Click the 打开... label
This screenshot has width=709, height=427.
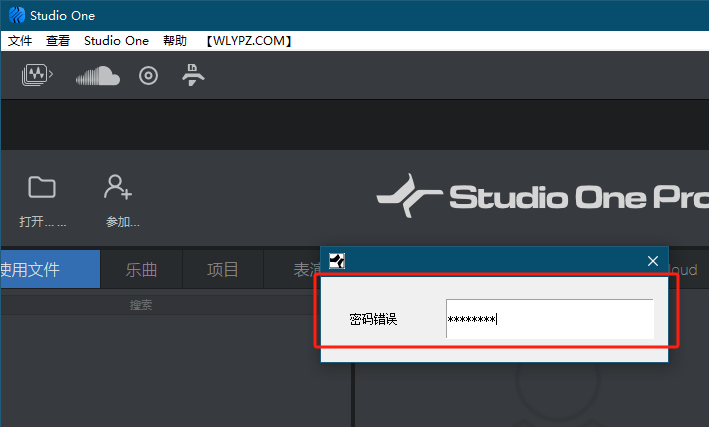[43, 222]
